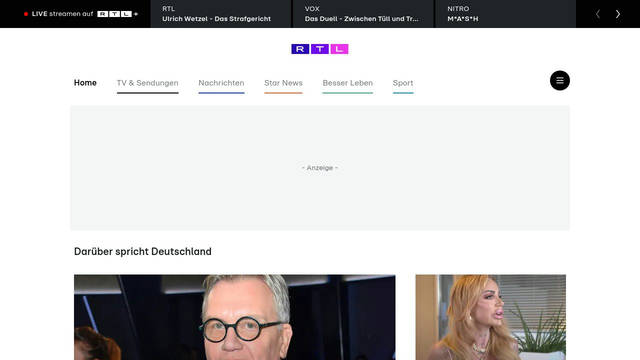
Task: Open LIVE streamen auf RTL+ link
Action: coord(81,14)
